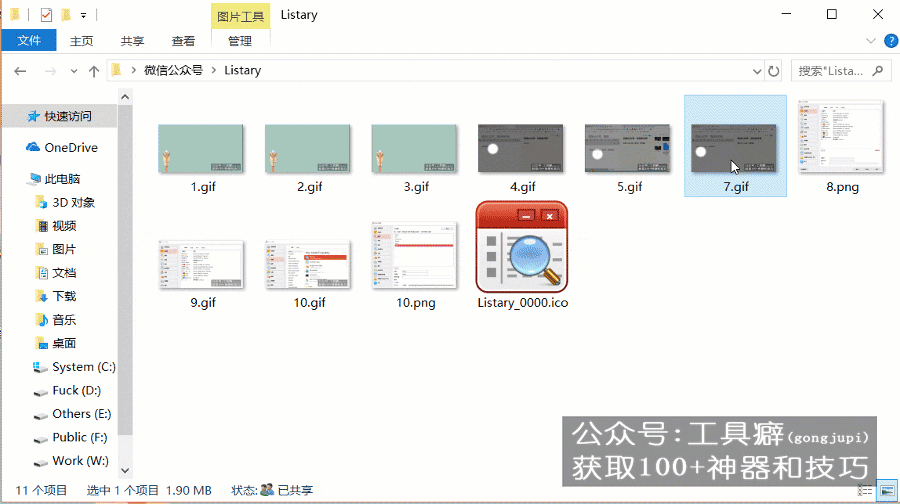Click the search magnifier icon
Screen dimensions: 900x504
878,71
